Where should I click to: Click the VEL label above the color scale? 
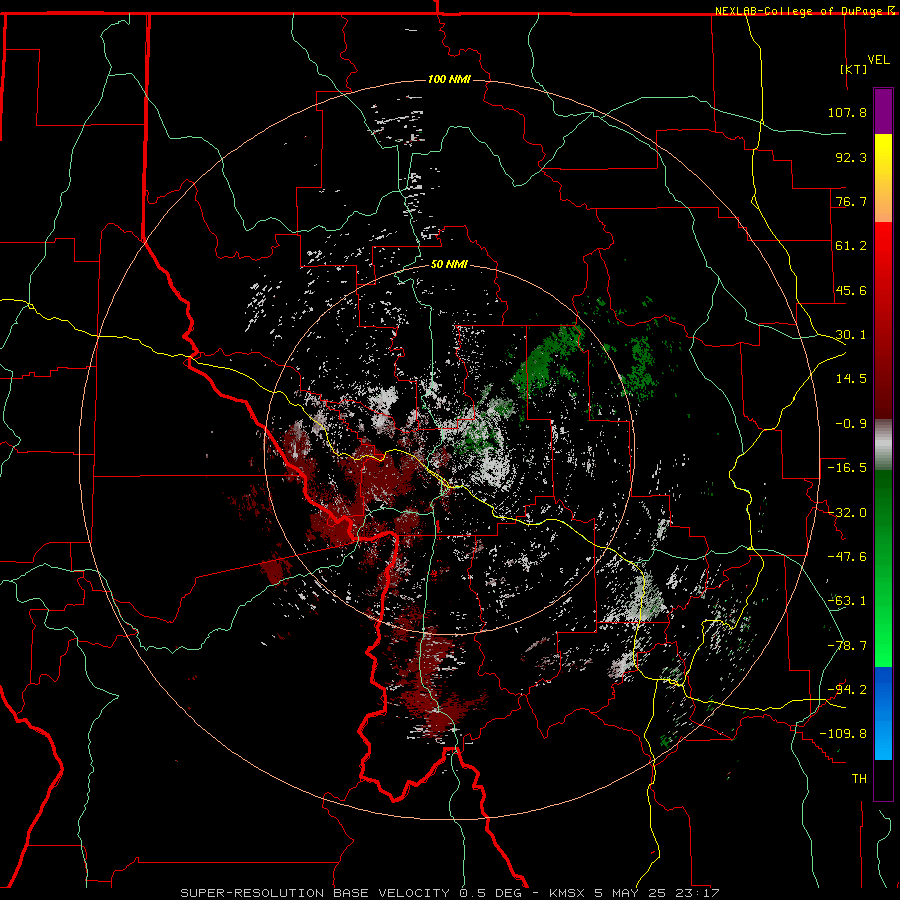pyautogui.click(x=878, y=60)
